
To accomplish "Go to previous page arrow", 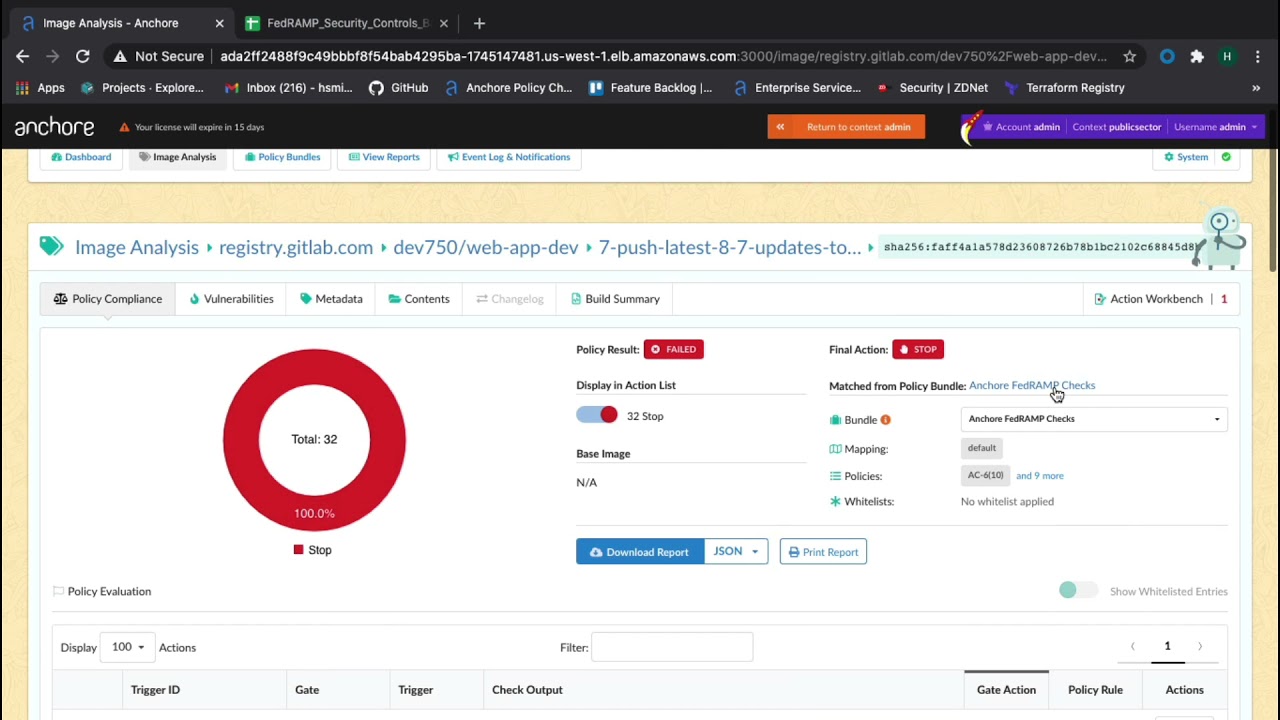I will click(1133, 647).
